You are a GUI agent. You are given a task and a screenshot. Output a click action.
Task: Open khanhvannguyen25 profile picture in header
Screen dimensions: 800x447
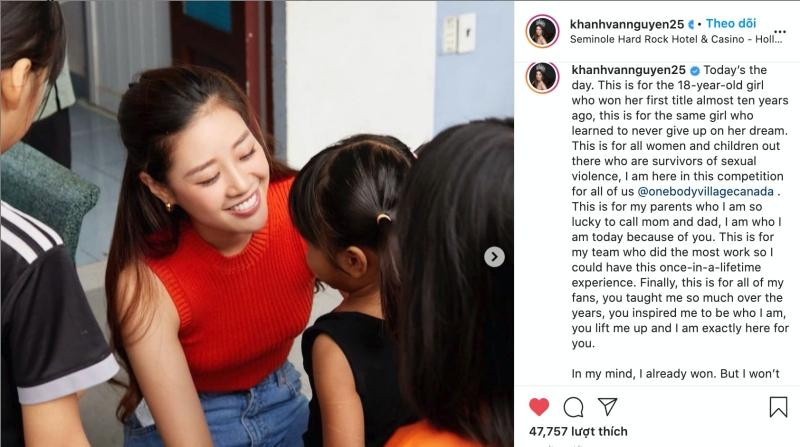(542, 31)
